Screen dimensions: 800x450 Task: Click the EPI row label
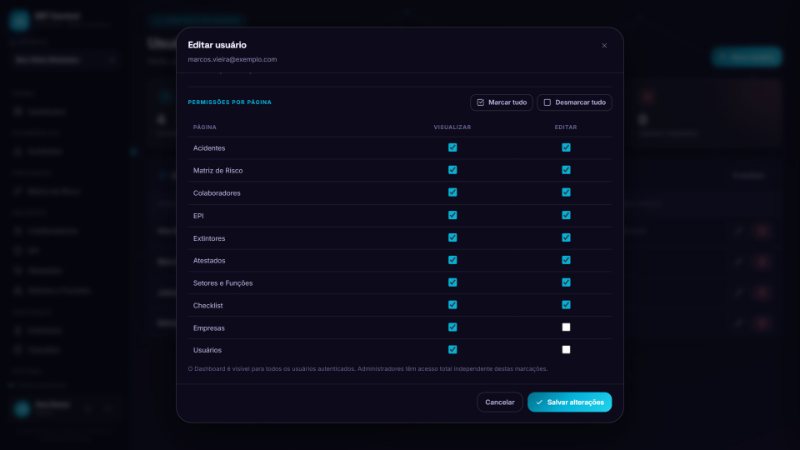198,216
